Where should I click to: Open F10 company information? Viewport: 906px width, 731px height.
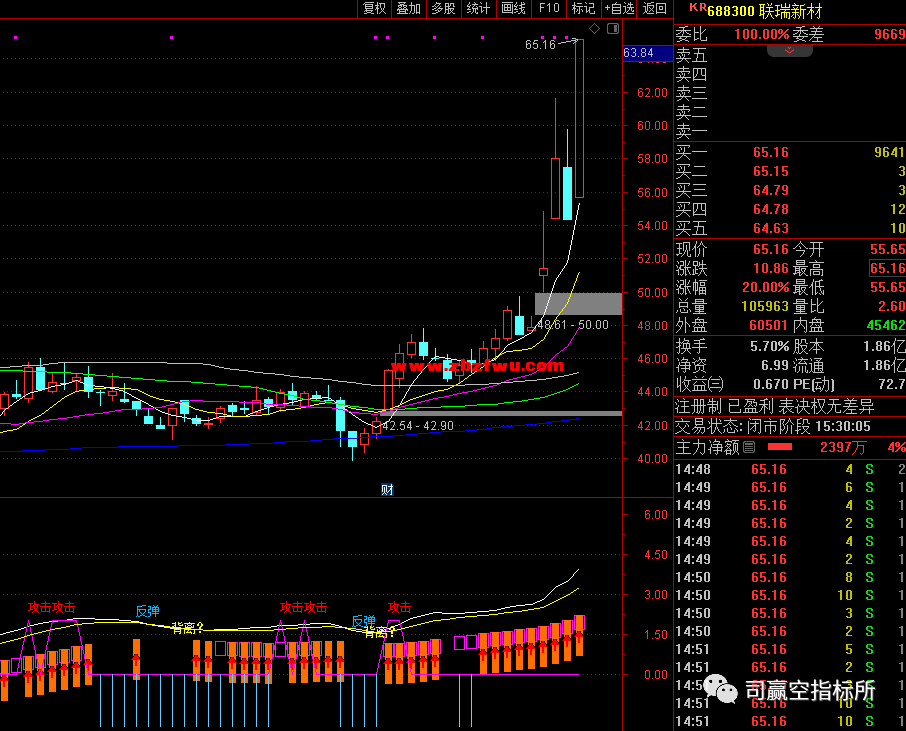point(549,9)
